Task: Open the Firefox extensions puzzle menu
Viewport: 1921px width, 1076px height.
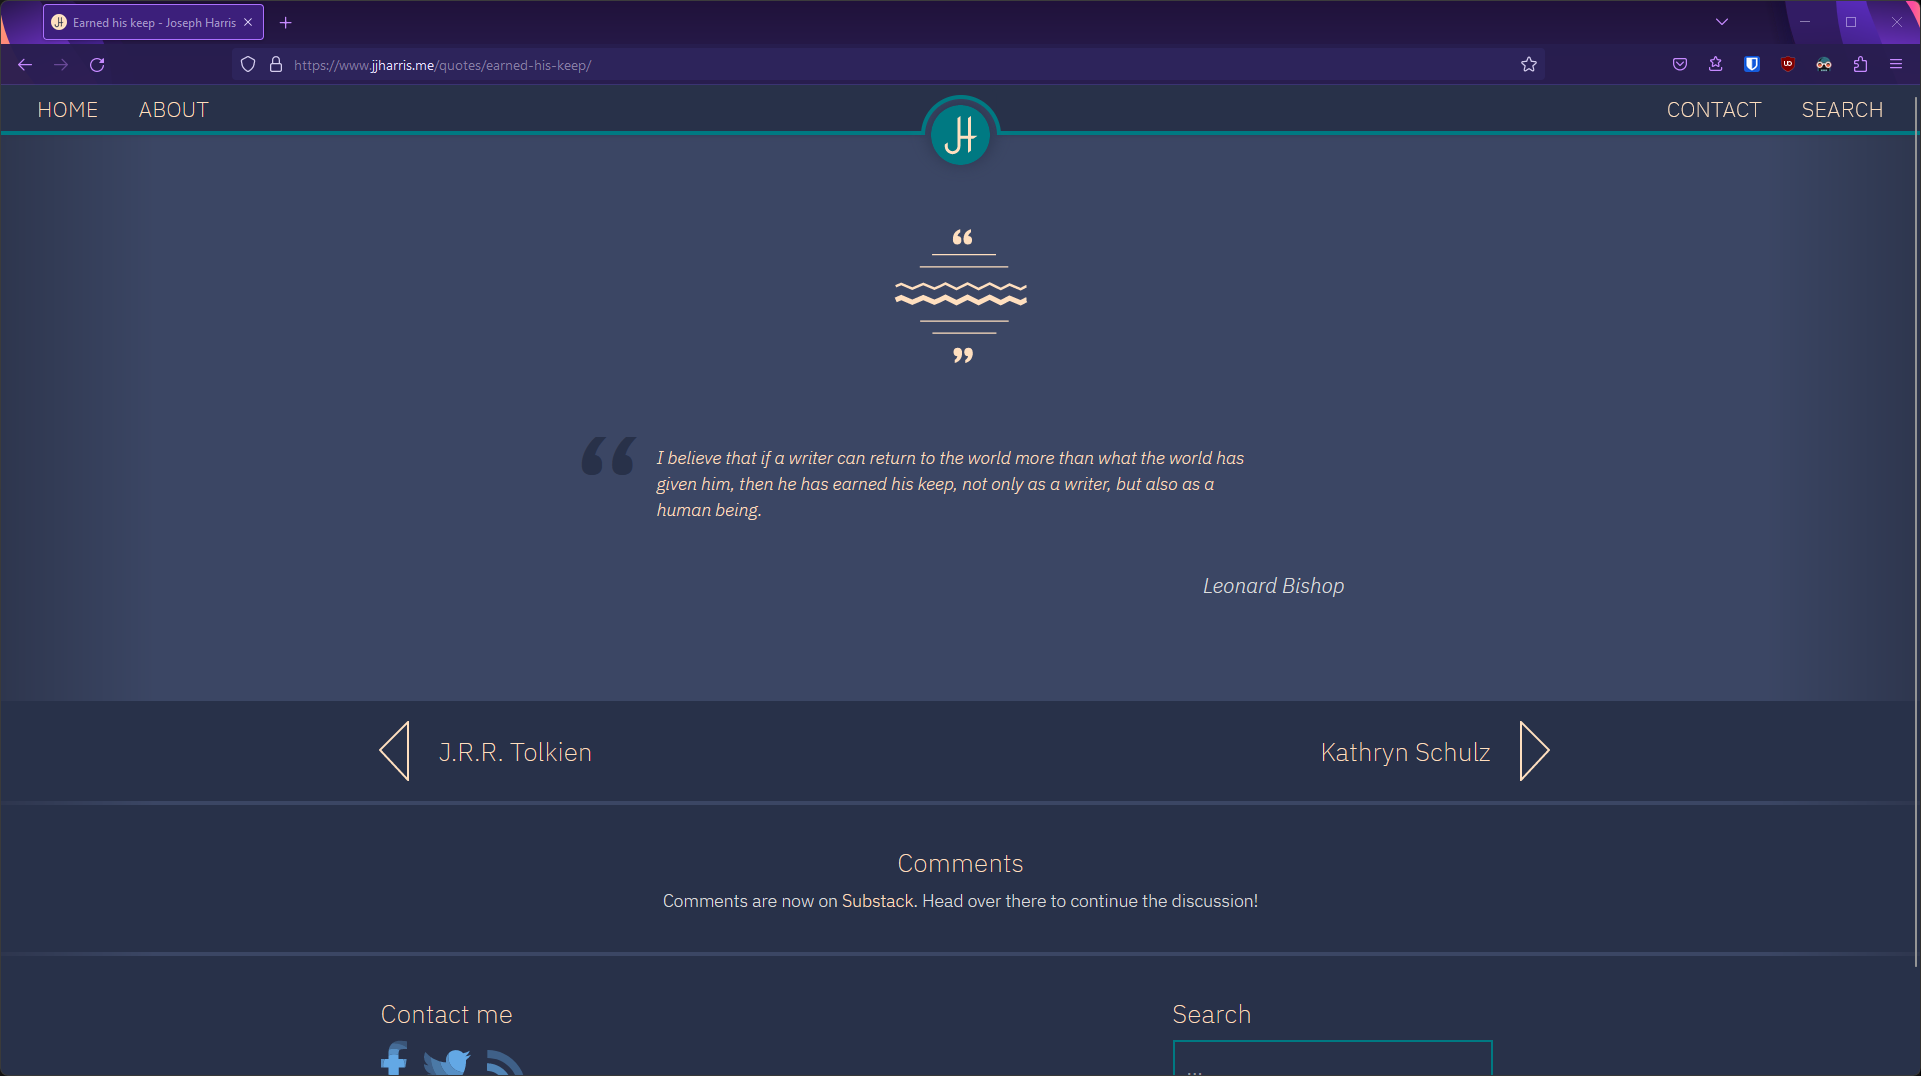Action: (x=1860, y=65)
